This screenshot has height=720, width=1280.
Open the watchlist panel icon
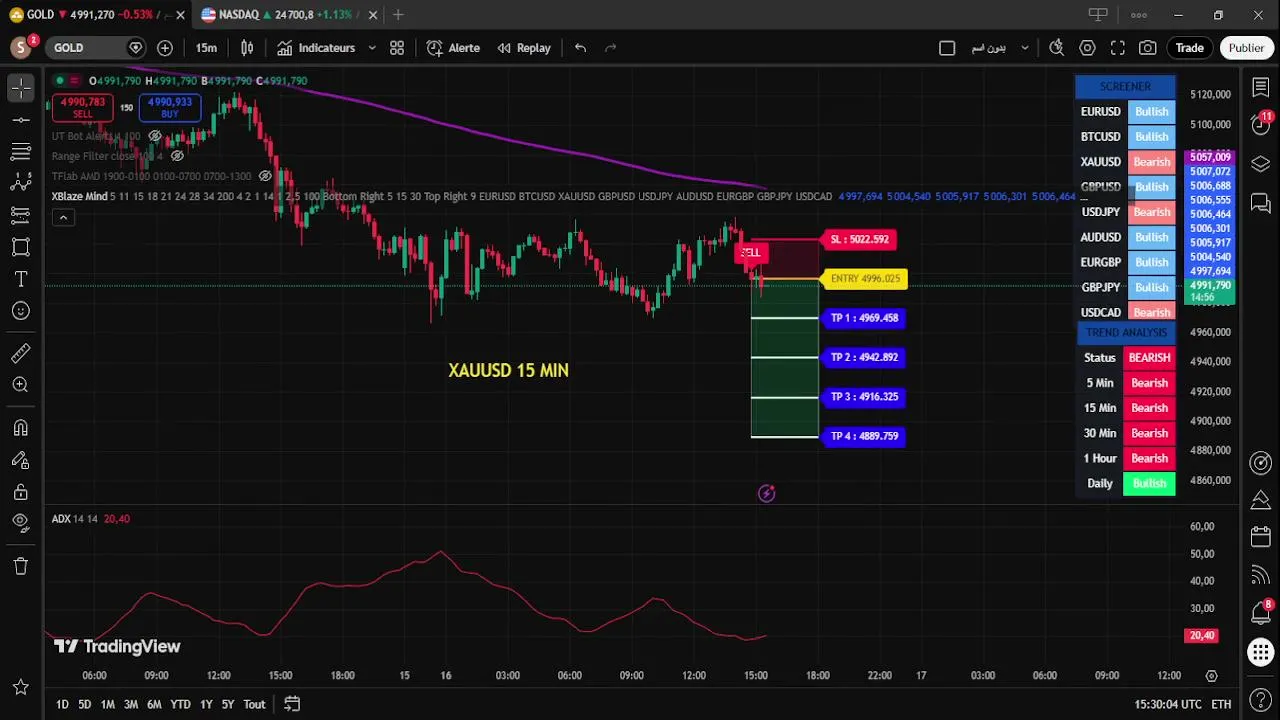[1260, 88]
